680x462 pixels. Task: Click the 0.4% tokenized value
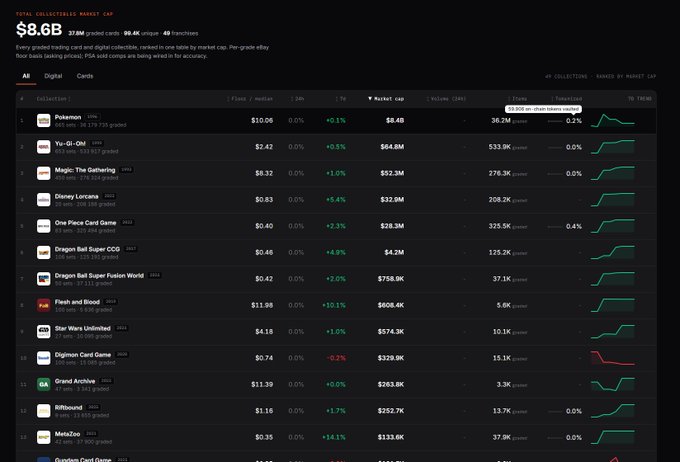pyautogui.click(x=574, y=226)
